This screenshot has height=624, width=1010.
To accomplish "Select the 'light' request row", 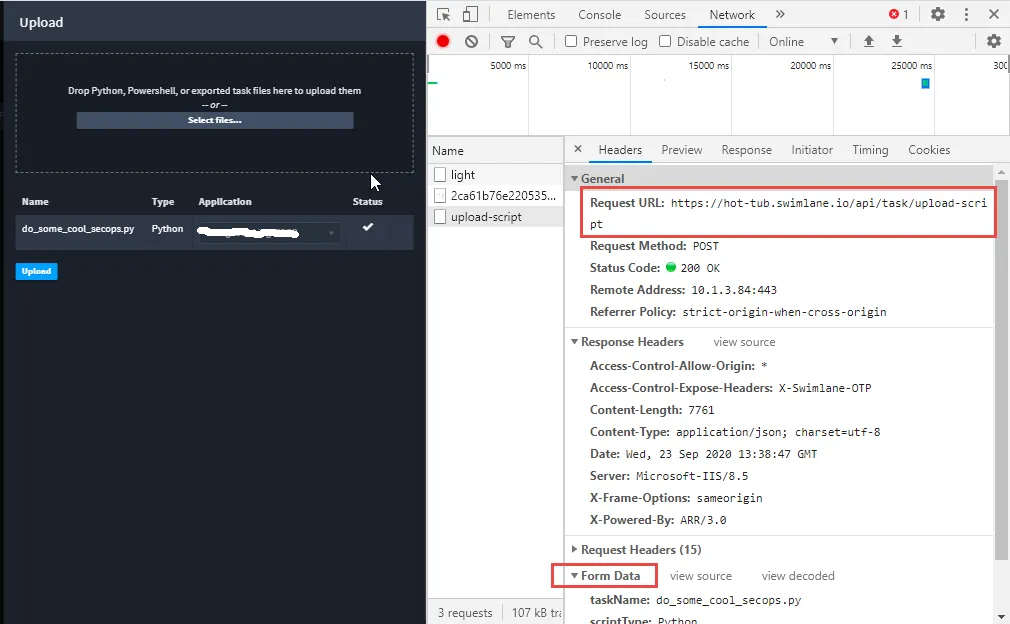I will tap(495, 175).
